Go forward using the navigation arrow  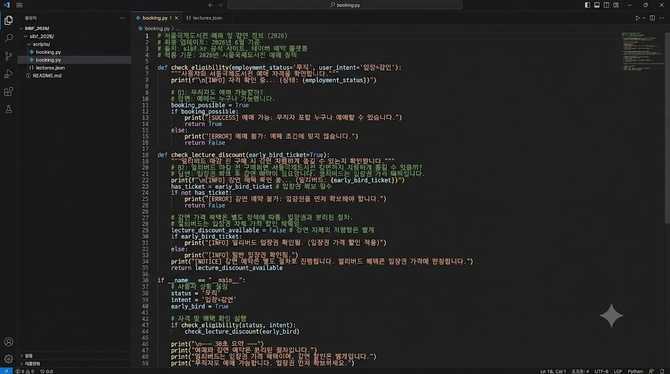[220, 5]
